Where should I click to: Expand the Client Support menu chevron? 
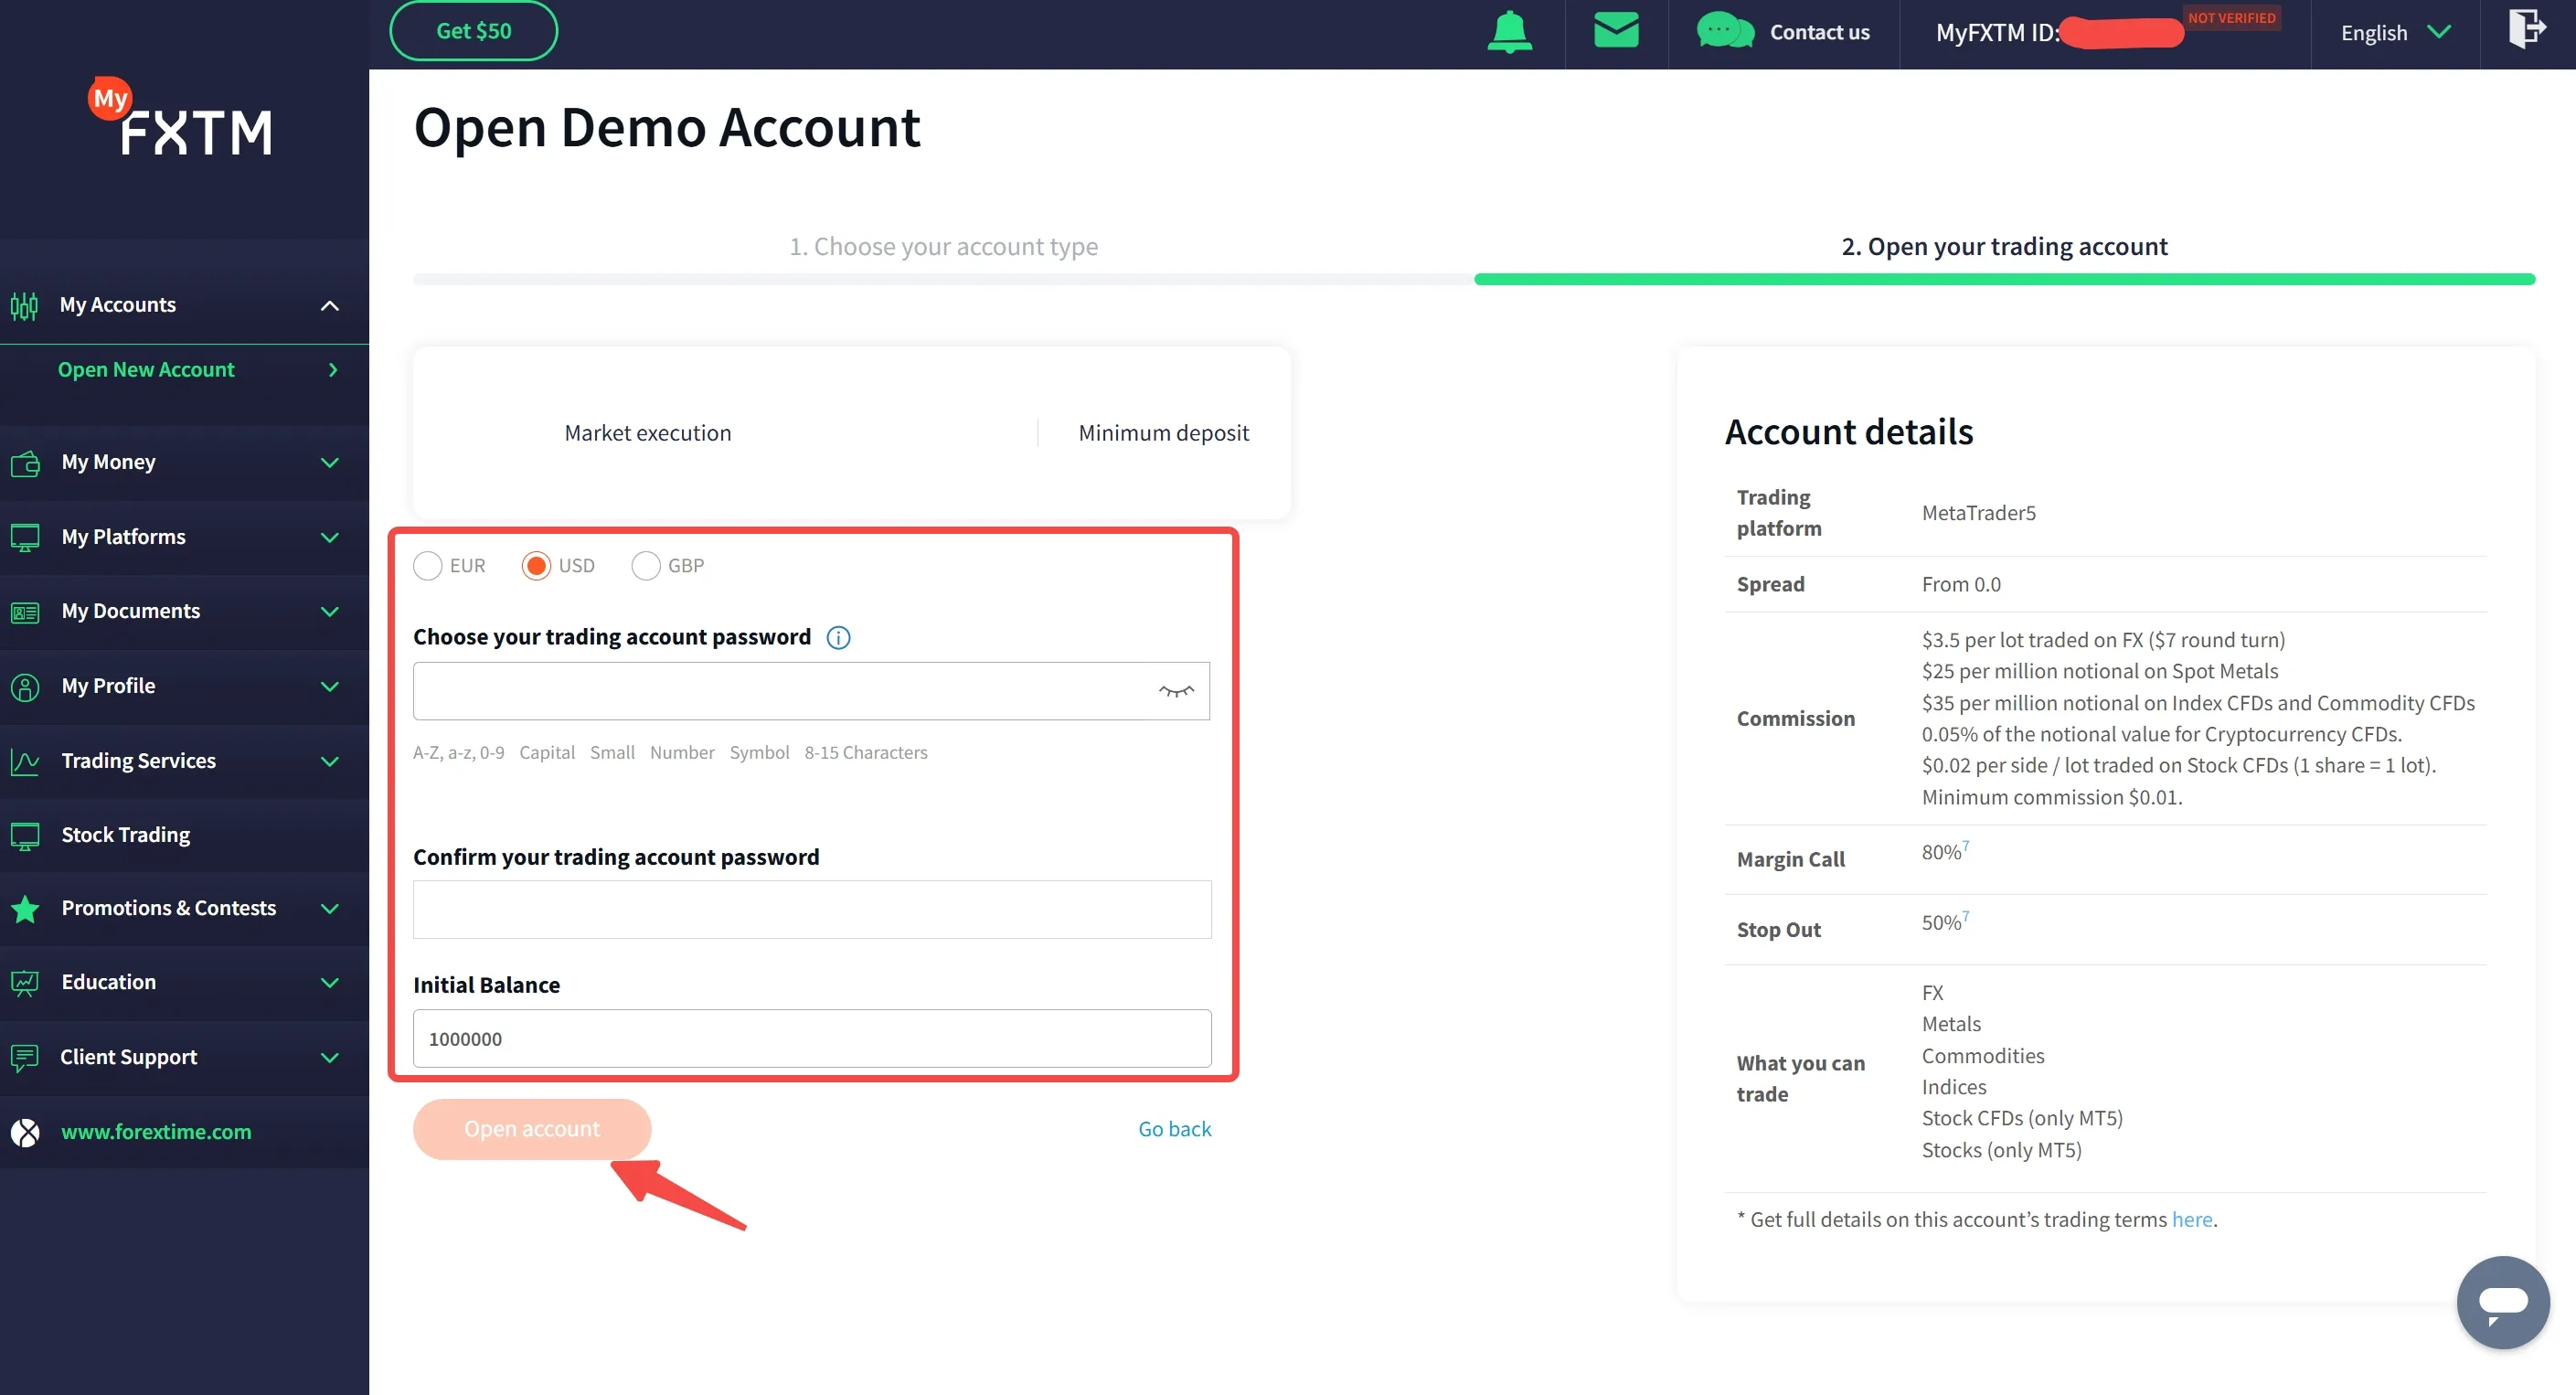[330, 1058]
